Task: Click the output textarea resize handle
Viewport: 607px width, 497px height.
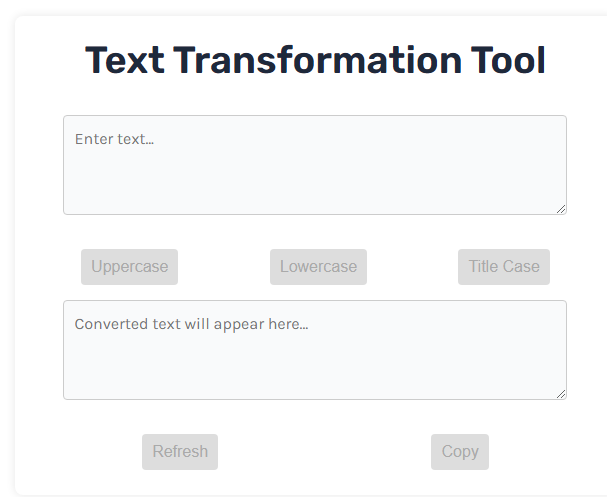Action: (x=561, y=393)
